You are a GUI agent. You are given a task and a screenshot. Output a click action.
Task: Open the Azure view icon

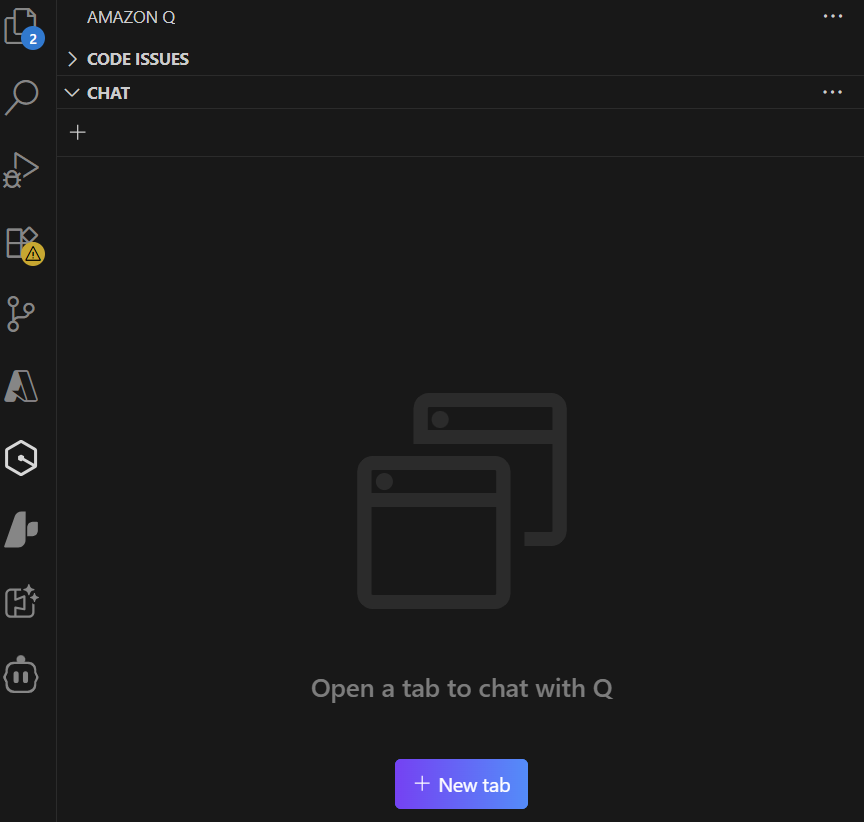point(21,386)
